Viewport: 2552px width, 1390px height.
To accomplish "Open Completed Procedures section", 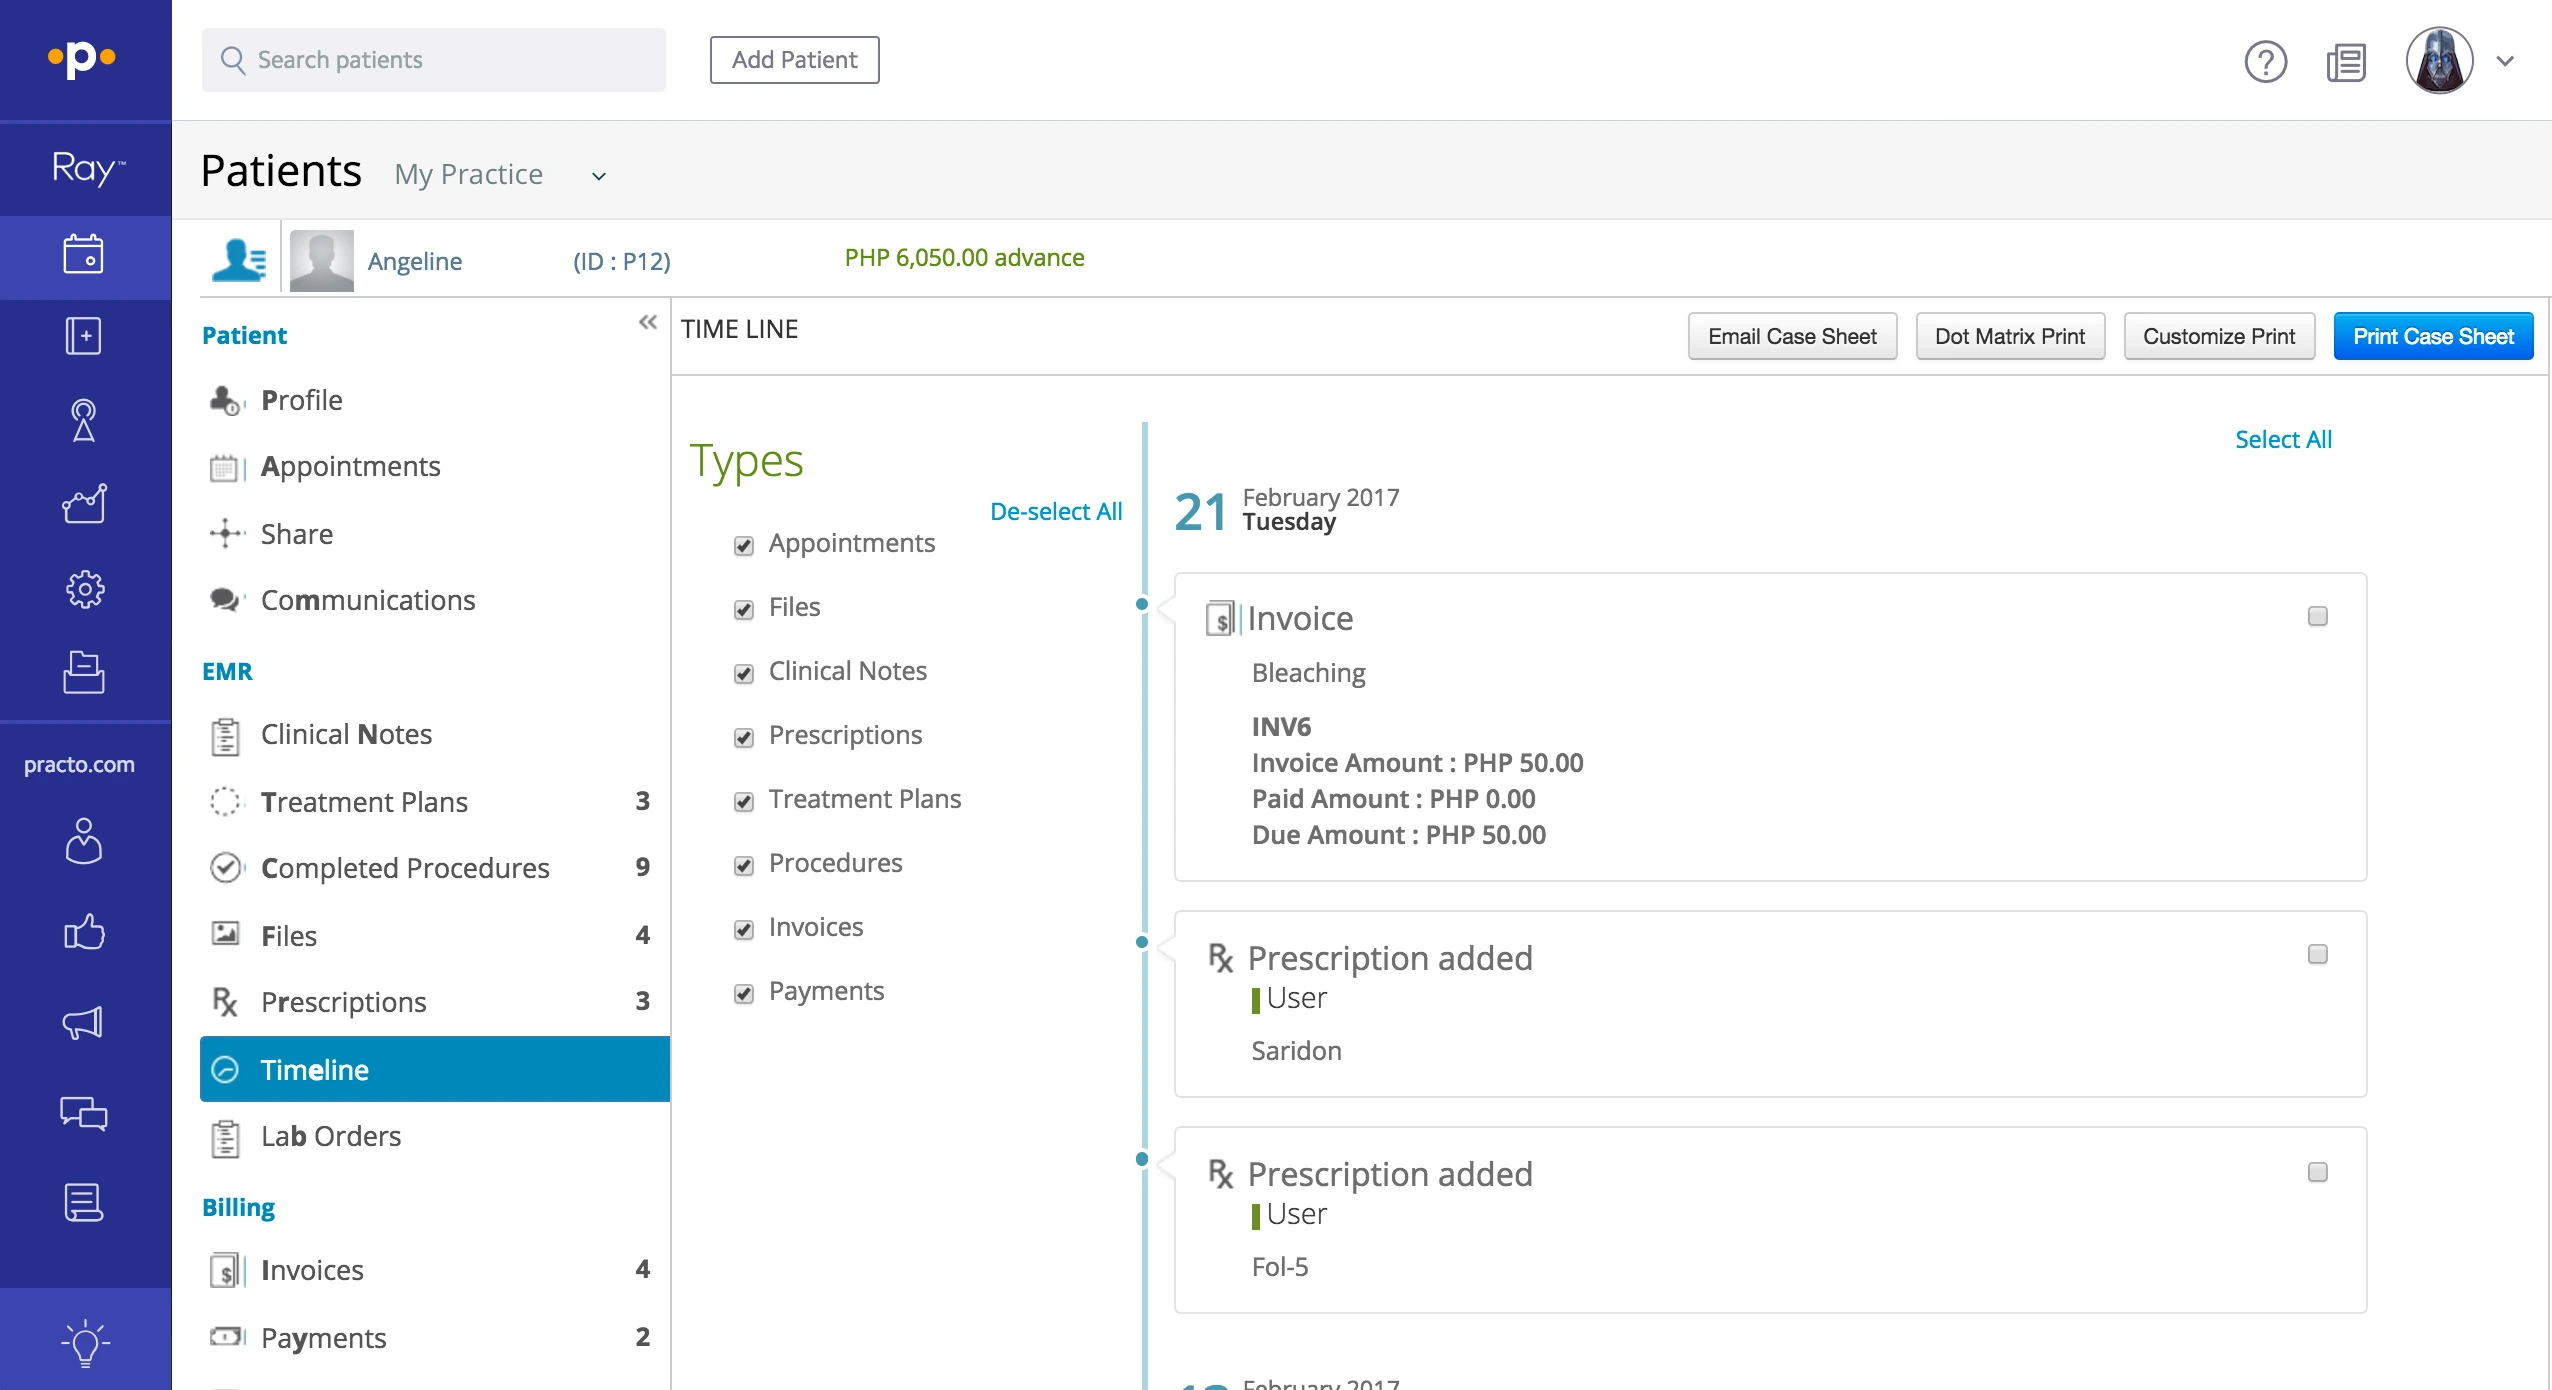I will coord(435,867).
